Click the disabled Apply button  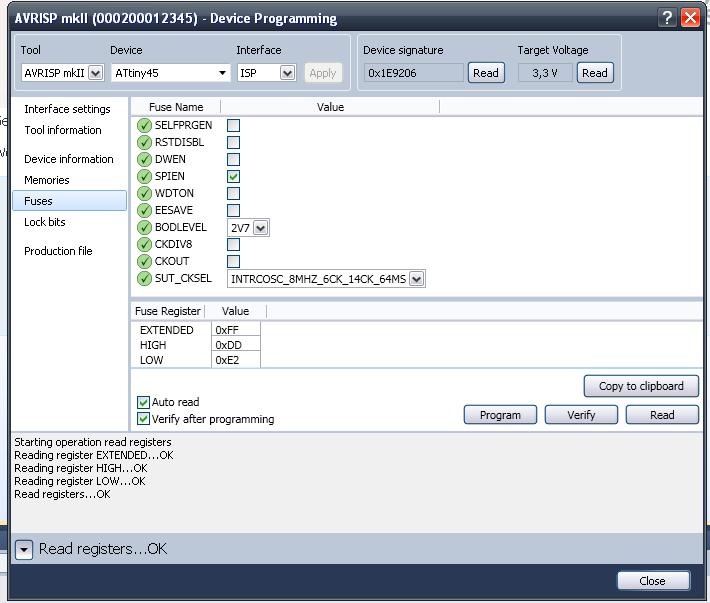pos(323,73)
